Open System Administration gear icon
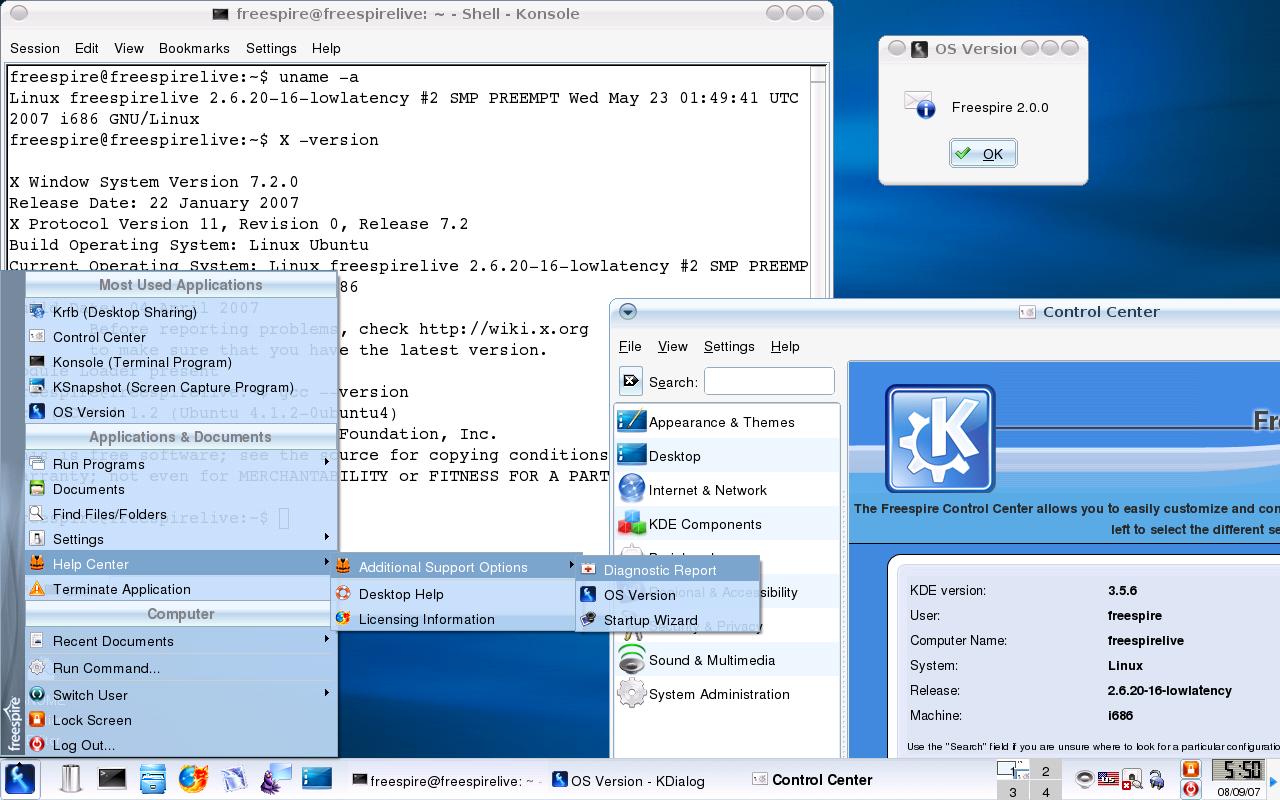This screenshot has width=1280, height=800. [x=632, y=693]
